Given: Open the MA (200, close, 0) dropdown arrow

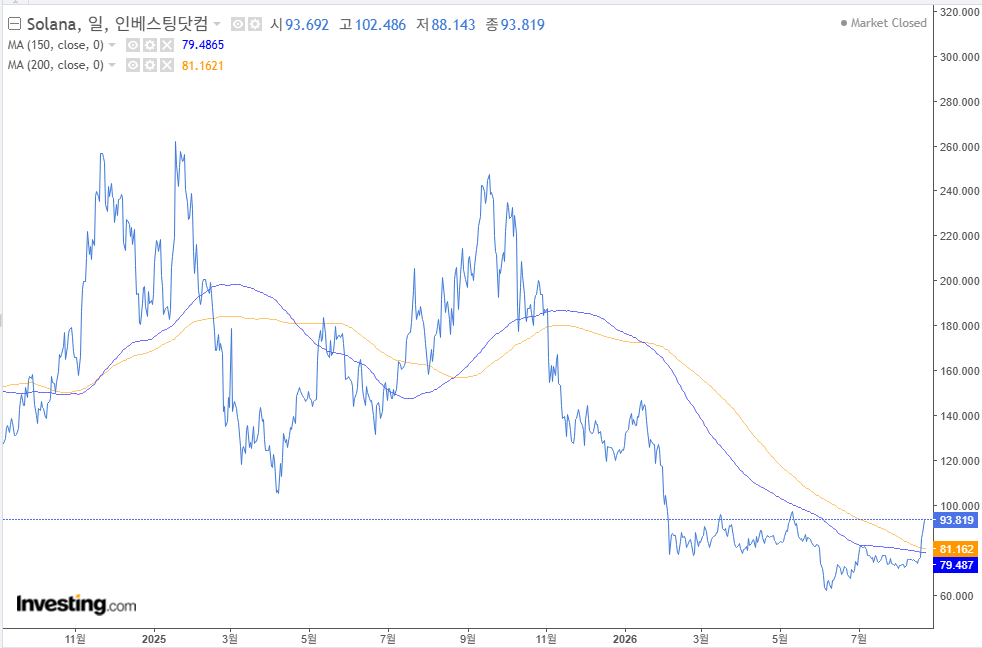Looking at the screenshot, I should (112, 65).
